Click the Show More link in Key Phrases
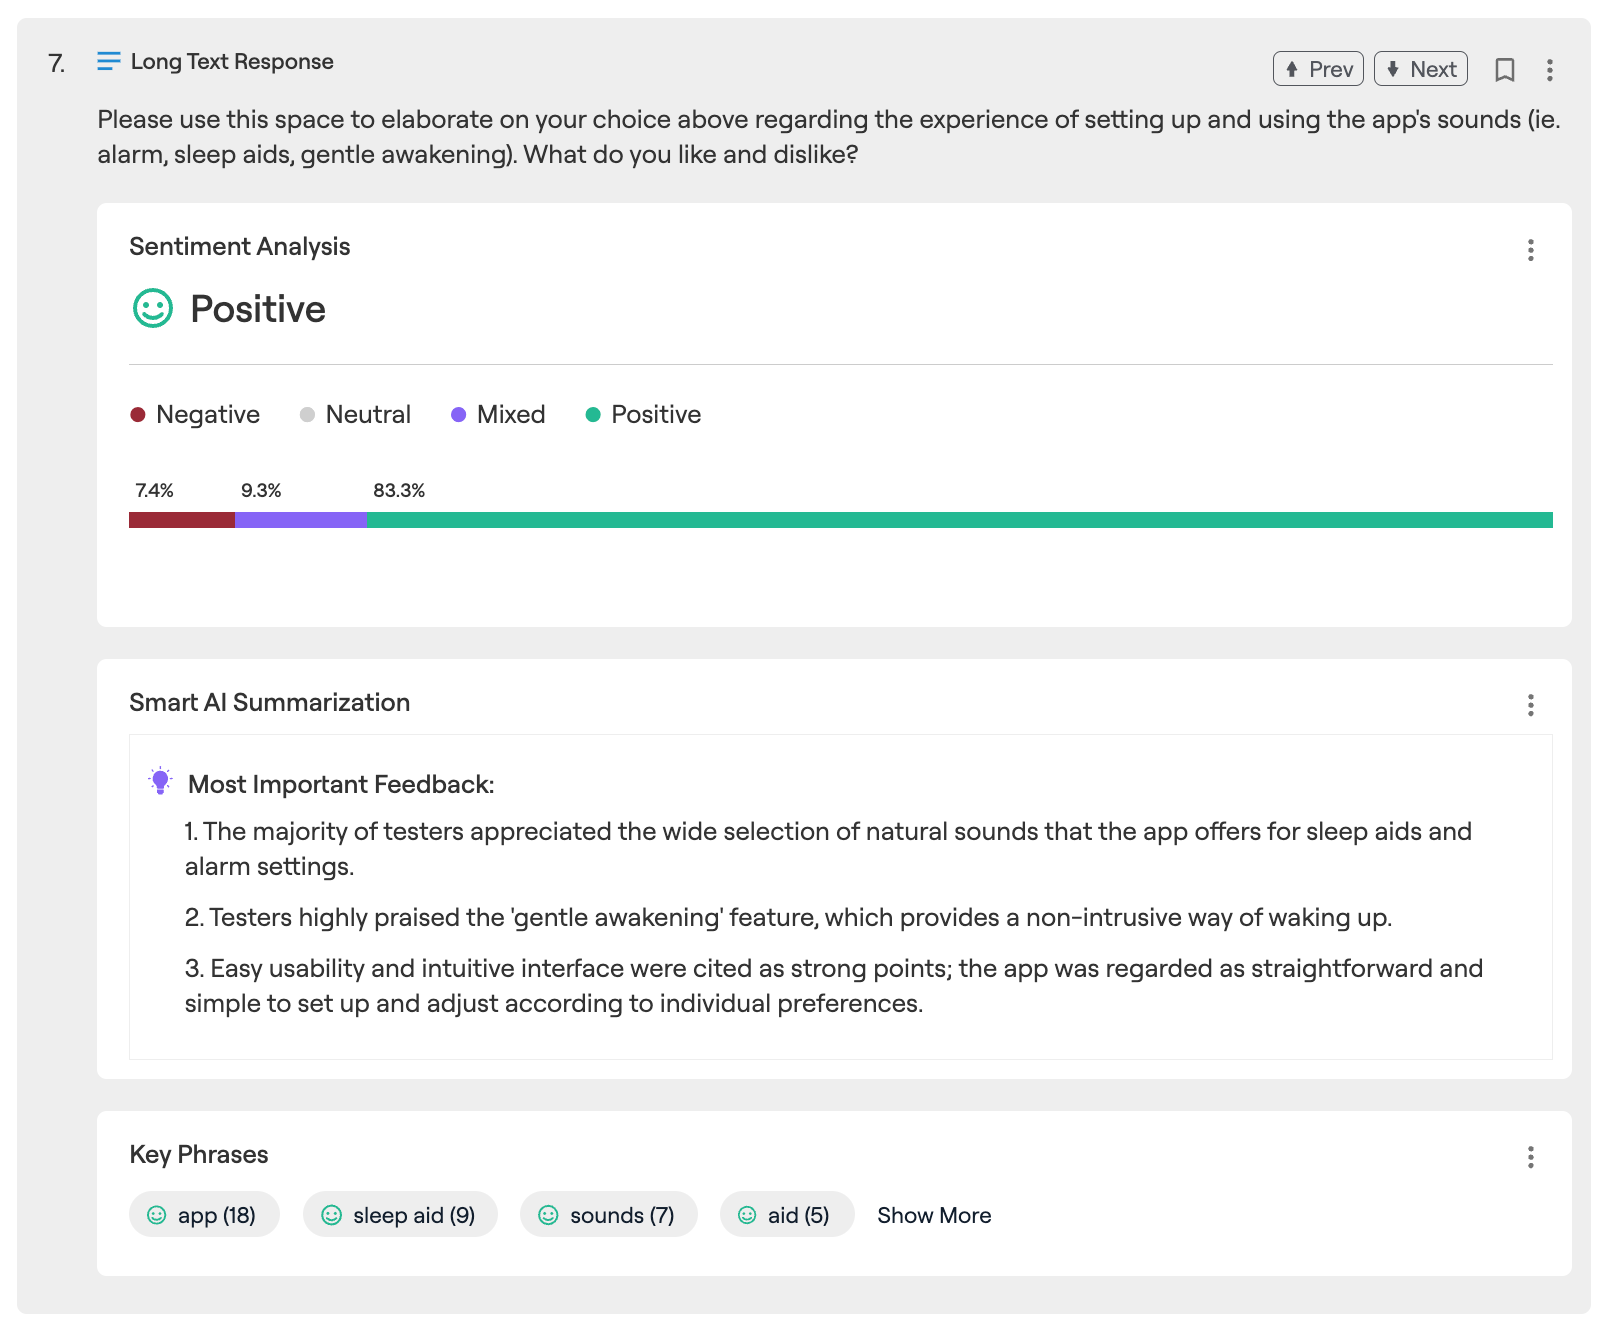 tap(933, 1215)
